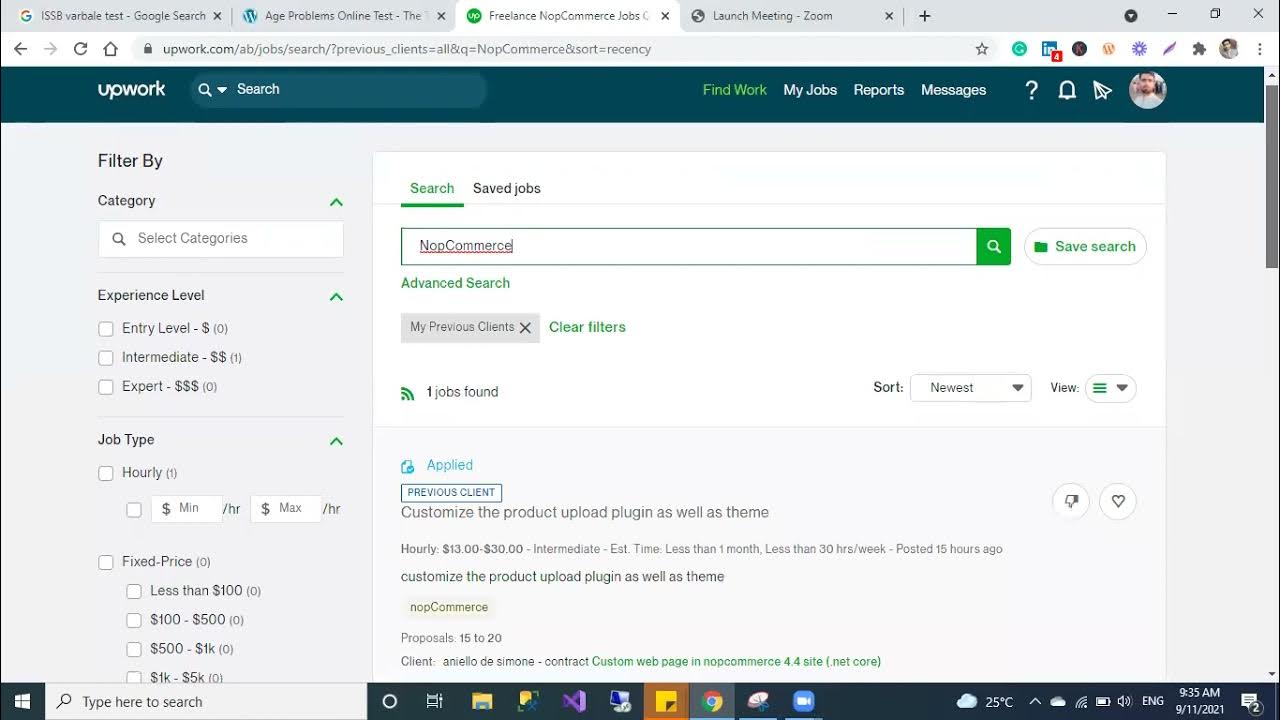Open Sticky Notes from taskbar
This screenshot has height=720, width=1280.
(666, 701)
